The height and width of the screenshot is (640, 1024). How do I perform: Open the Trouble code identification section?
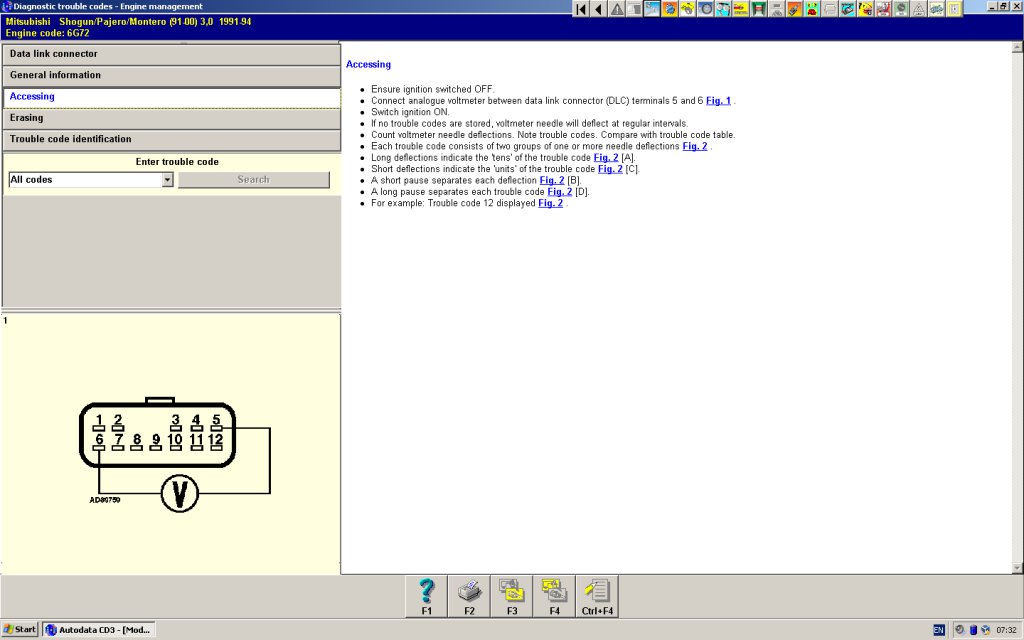pos(171,139)
